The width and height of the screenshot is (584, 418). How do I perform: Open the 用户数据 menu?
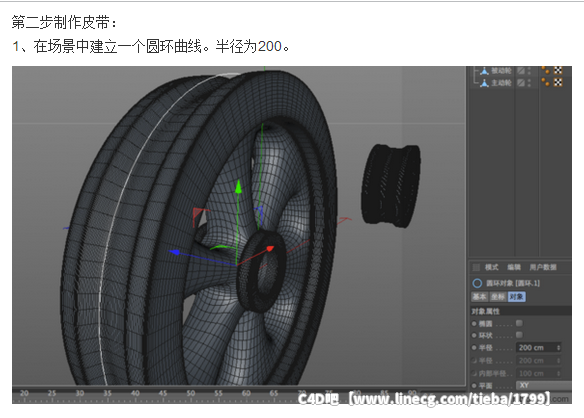(x=543, y=267)
